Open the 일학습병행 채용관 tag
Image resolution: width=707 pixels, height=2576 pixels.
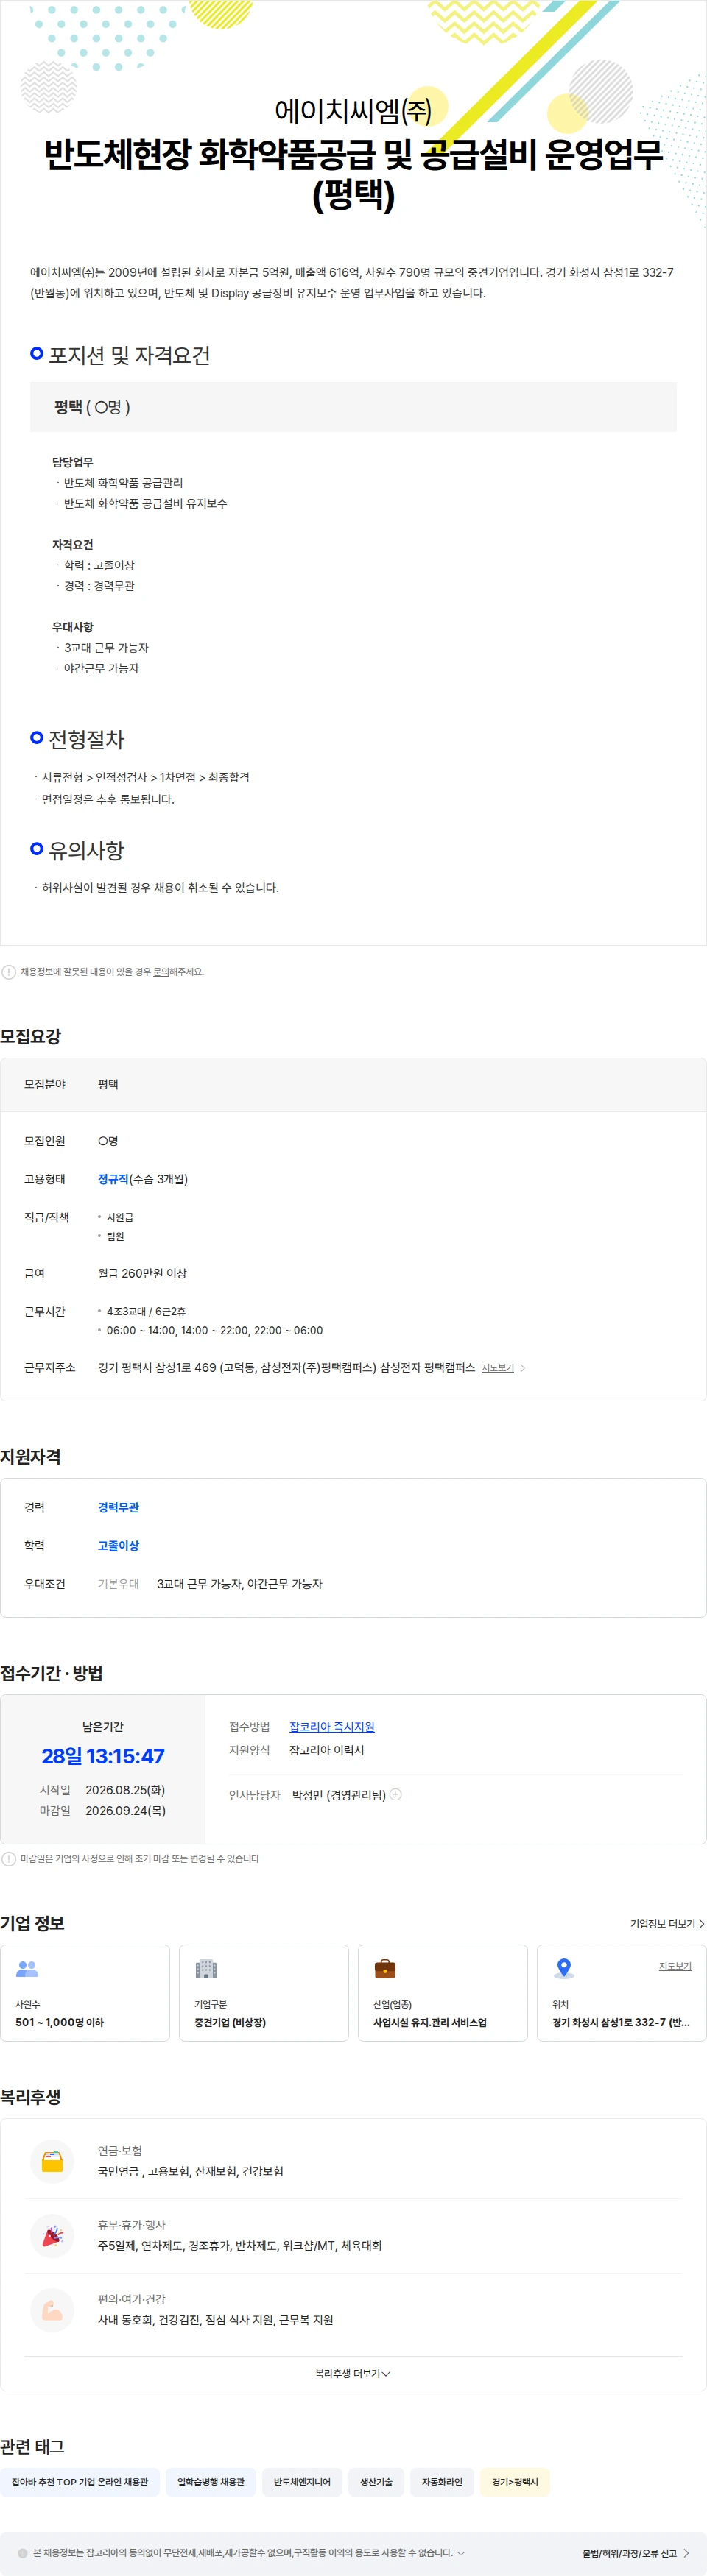click(x=211, y=2482)
